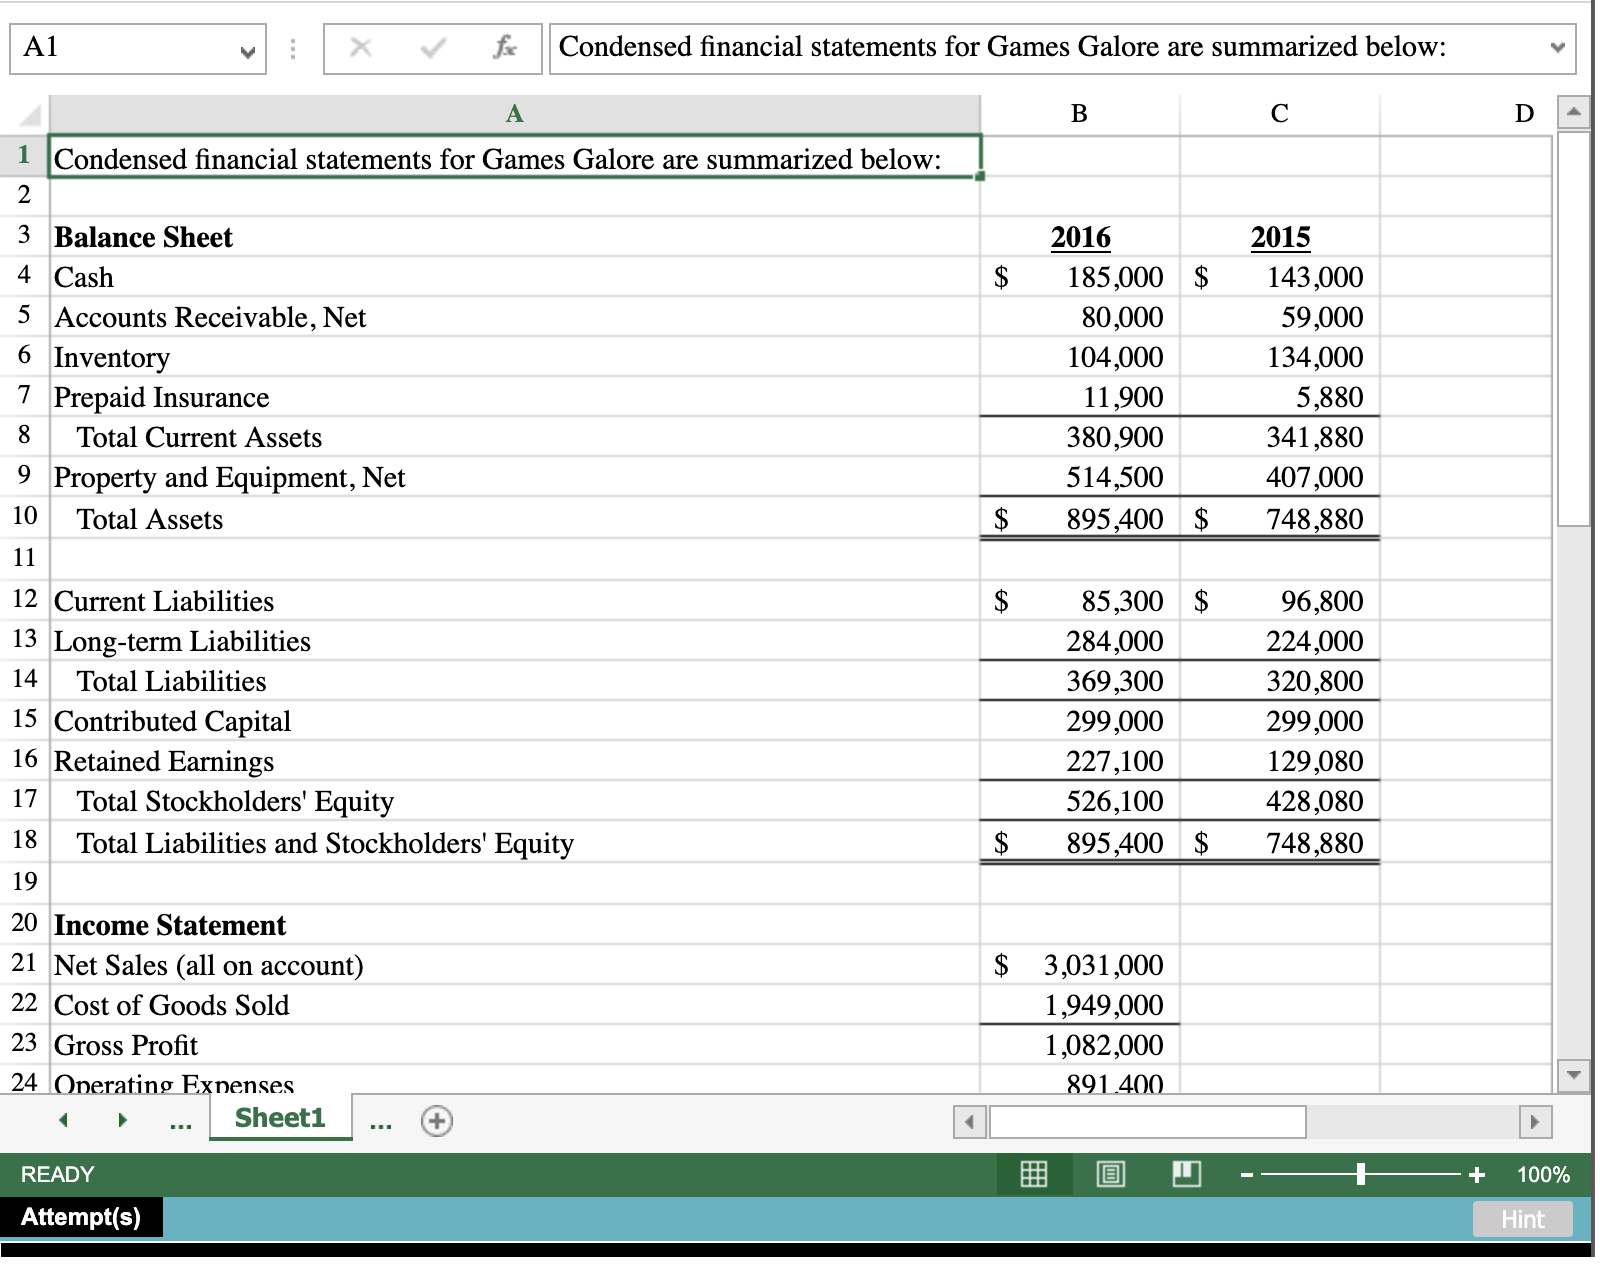Click the Hint button

click(x=1522, y=1219)
